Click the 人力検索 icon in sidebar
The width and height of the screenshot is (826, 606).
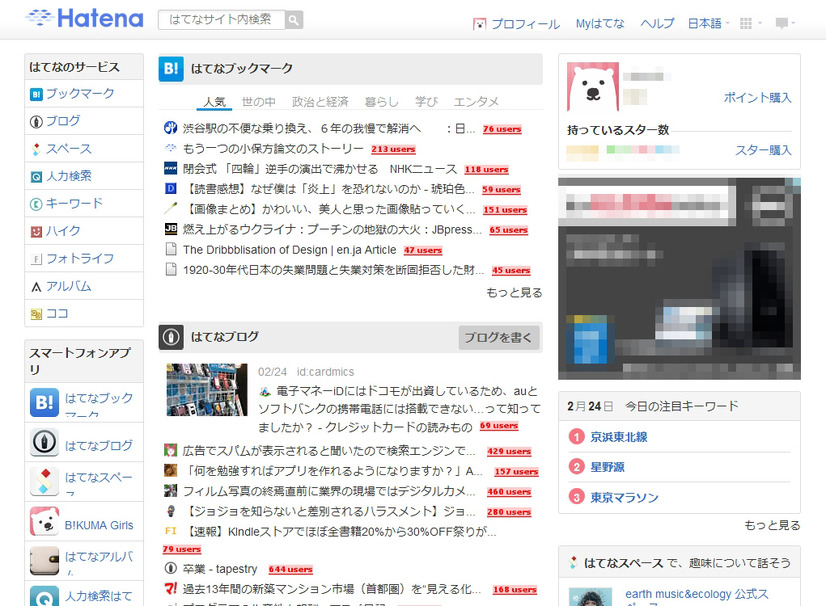tap(36, 177)
